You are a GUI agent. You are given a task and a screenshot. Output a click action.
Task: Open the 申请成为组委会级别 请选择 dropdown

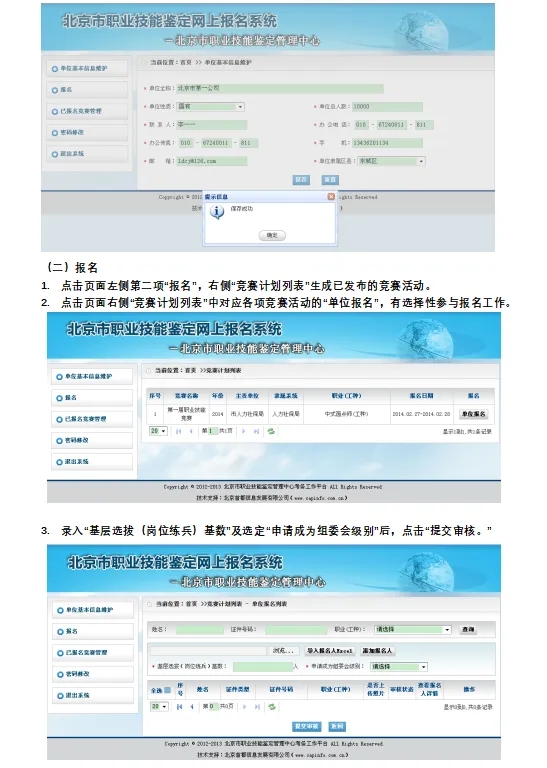click(399, 667)
